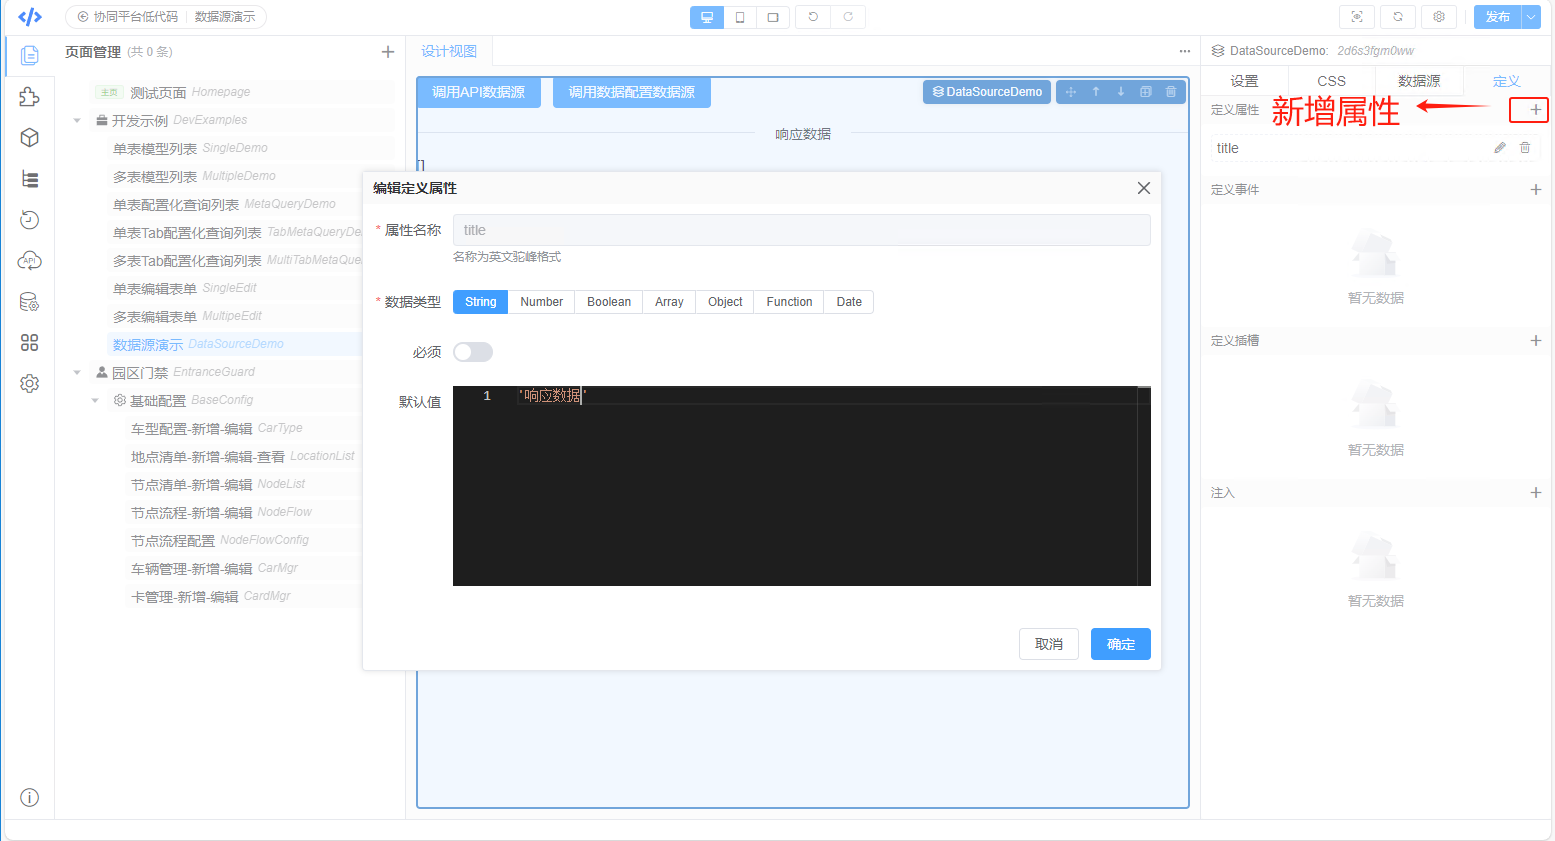Close the edit property dialog
The width and height of the screenshot is (1555, 841).
click(1144, 188)
